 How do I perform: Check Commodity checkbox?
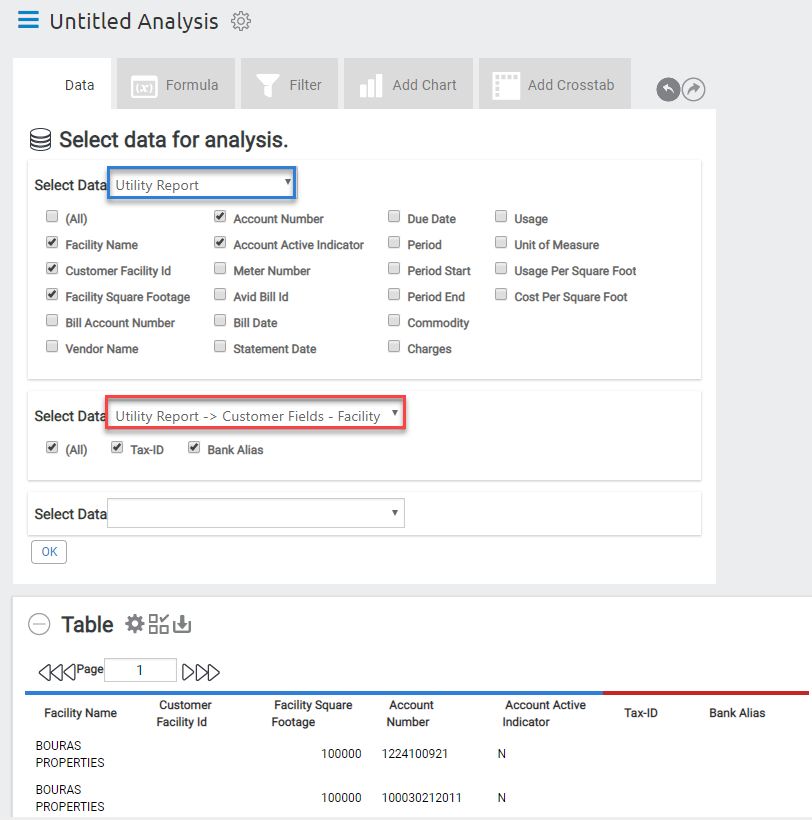click(x=394, y=320)
